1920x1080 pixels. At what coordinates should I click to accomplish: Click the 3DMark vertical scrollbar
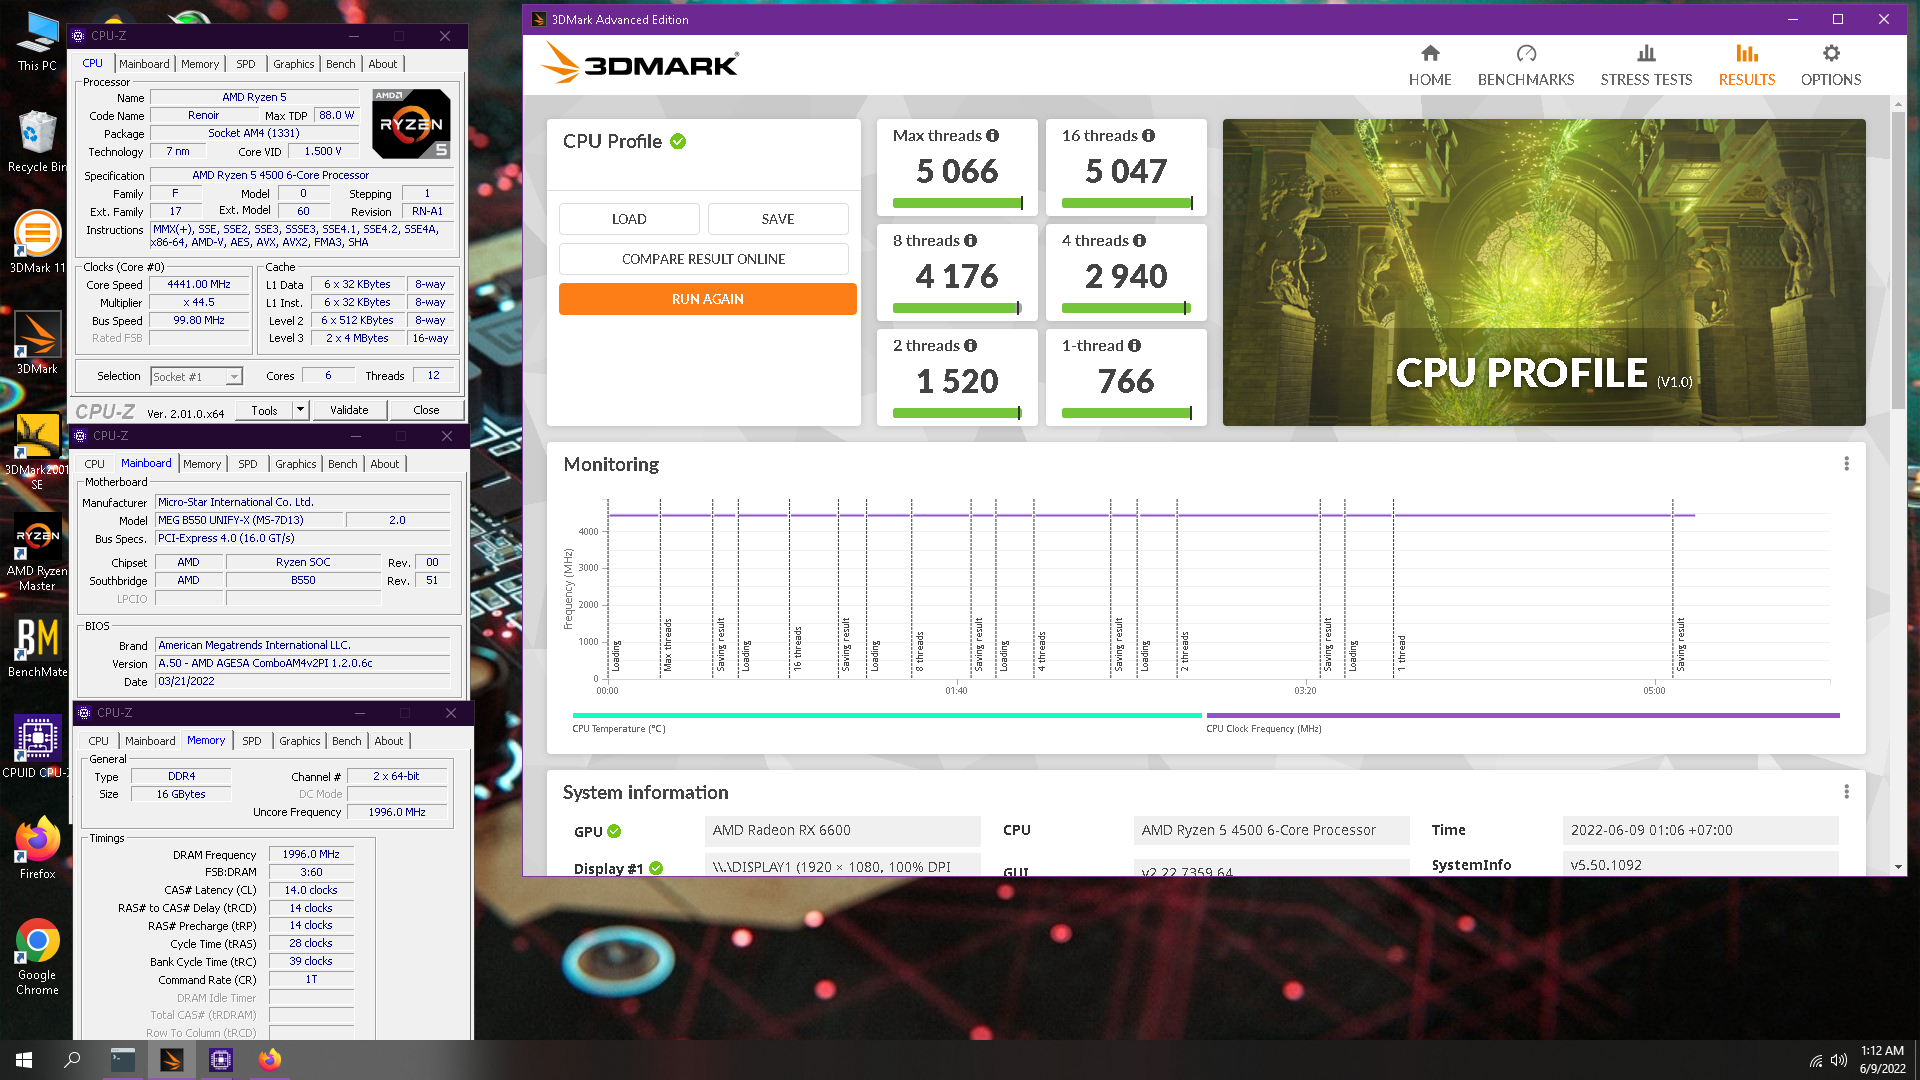pyautogui.click(x=1898, y=260)
